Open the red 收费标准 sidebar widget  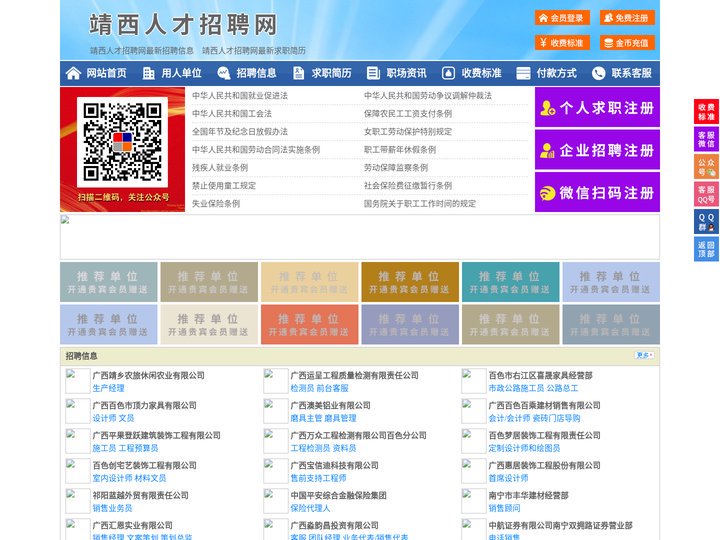(706, 112)
